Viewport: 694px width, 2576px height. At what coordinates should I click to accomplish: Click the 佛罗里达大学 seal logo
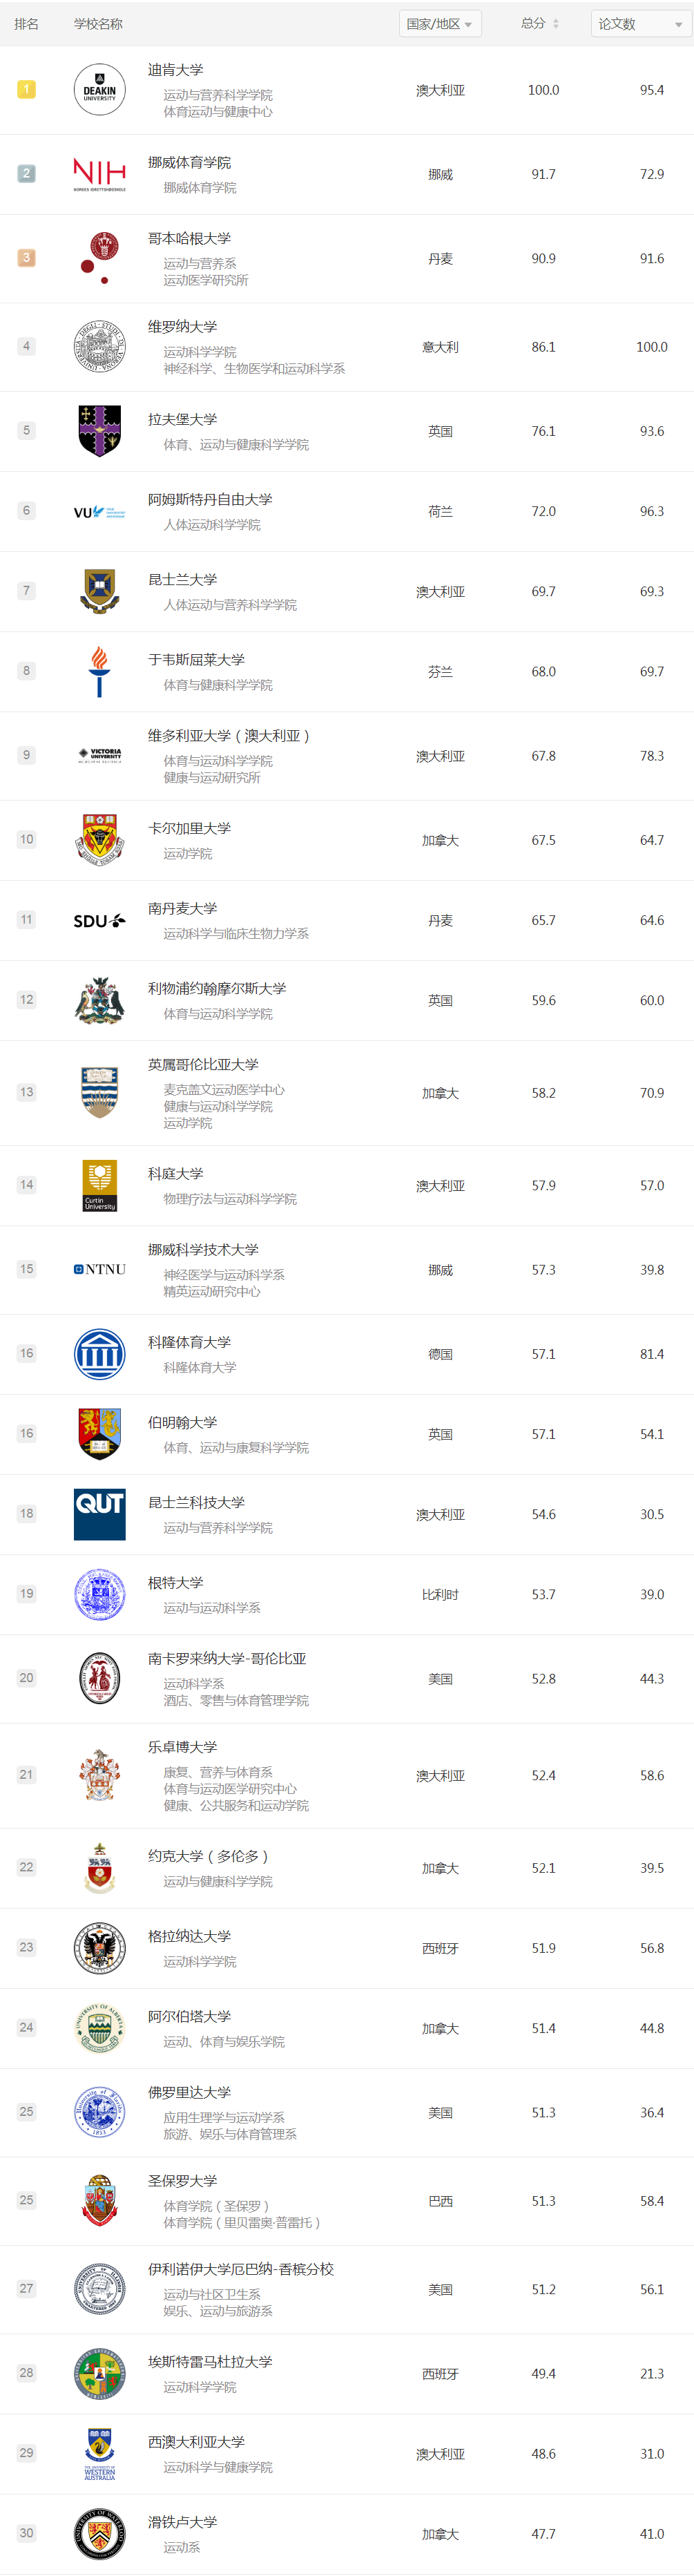[x=100, y=2112]
